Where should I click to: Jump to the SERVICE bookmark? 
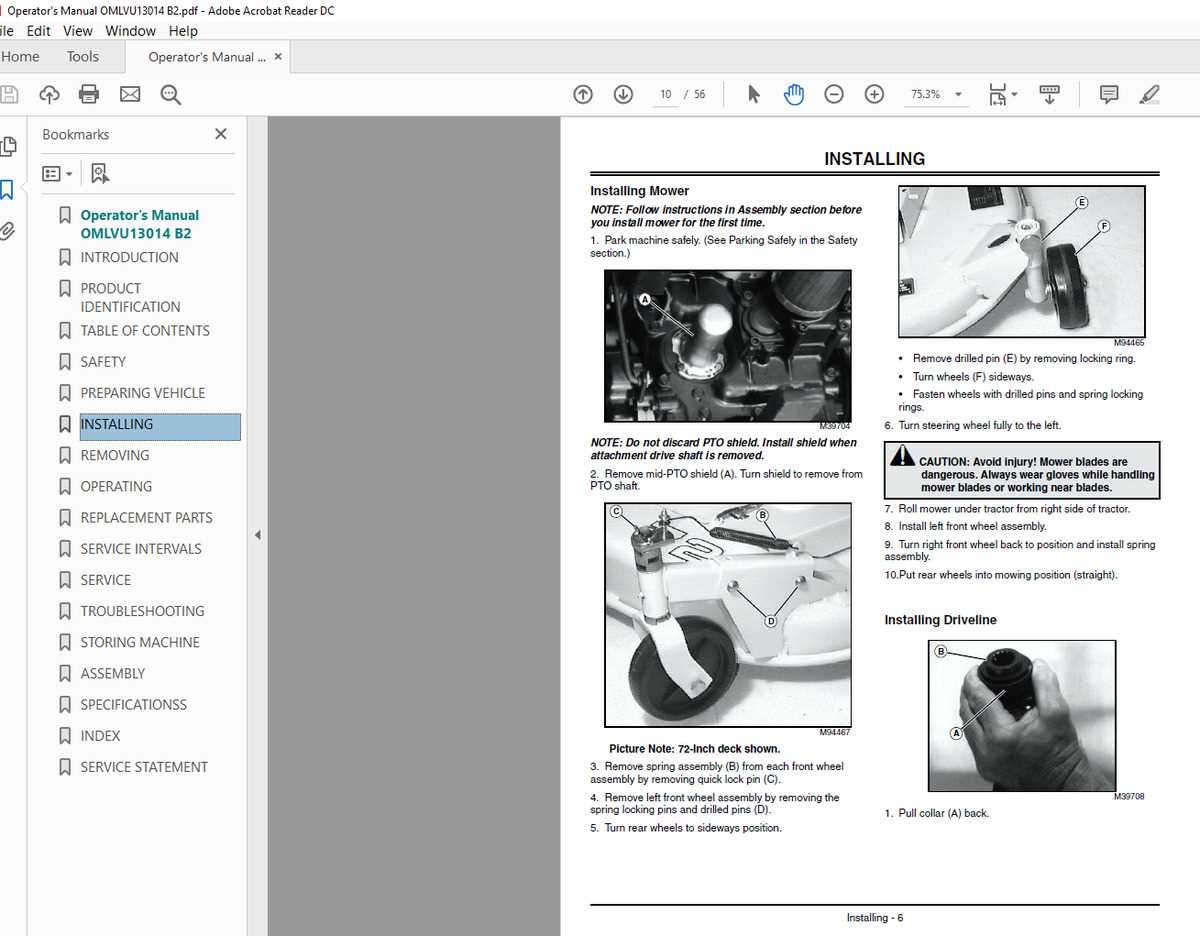click(105, 580)
